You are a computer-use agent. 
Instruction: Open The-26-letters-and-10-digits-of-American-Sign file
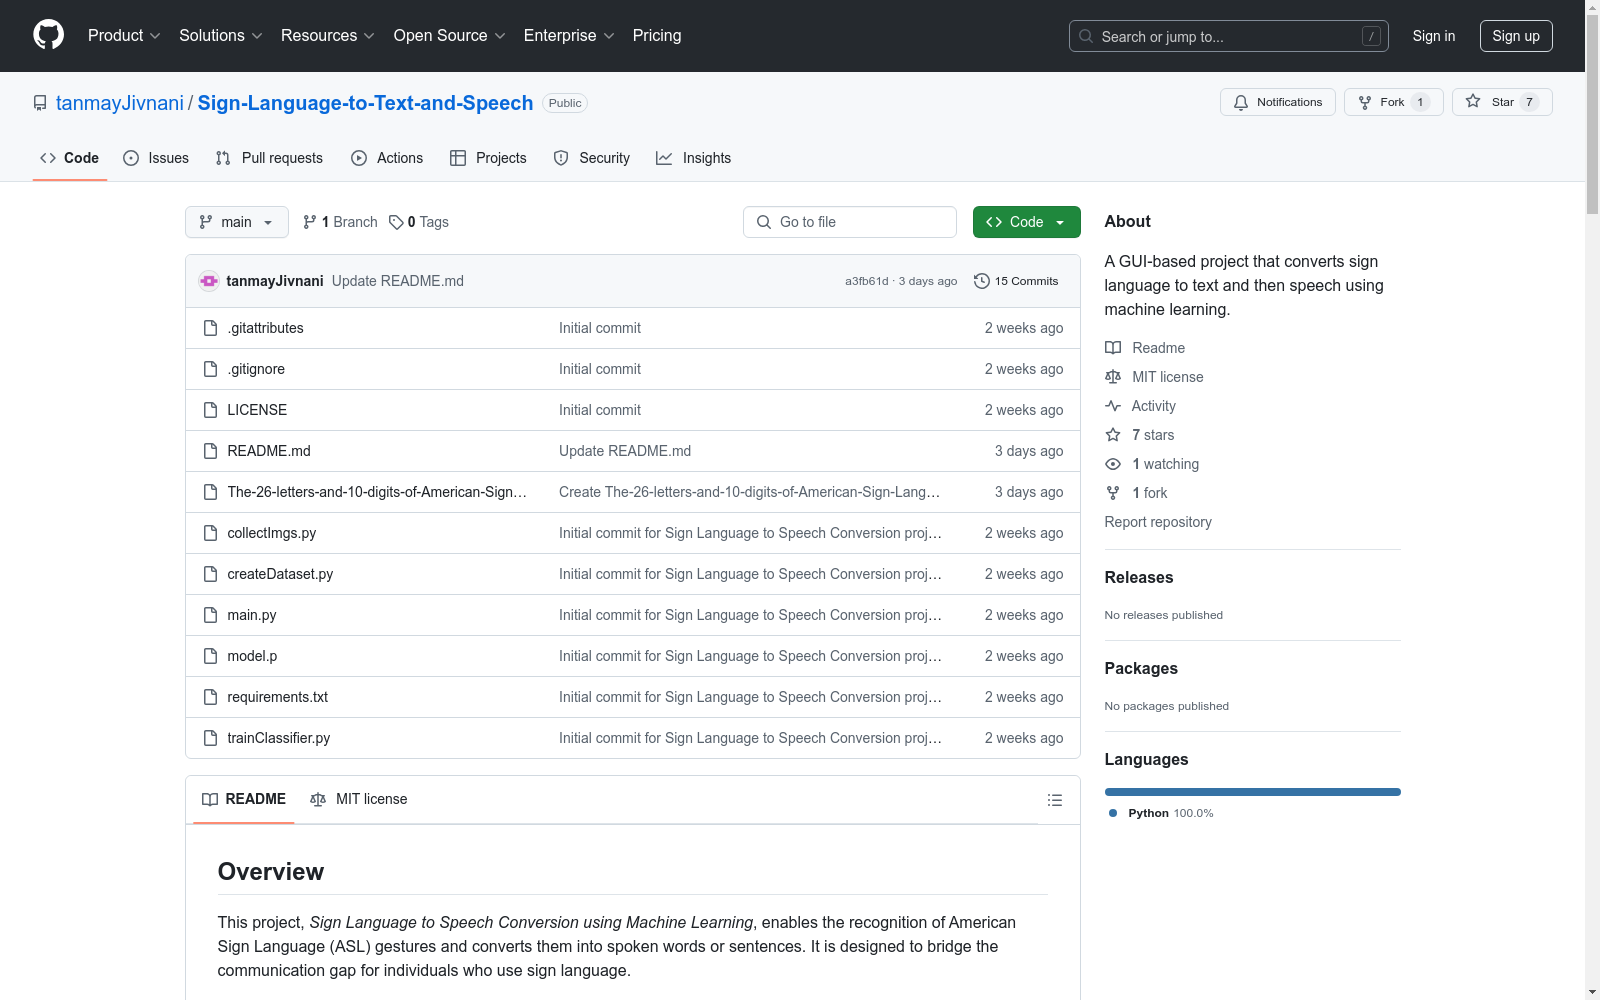(x=377, y=492)
